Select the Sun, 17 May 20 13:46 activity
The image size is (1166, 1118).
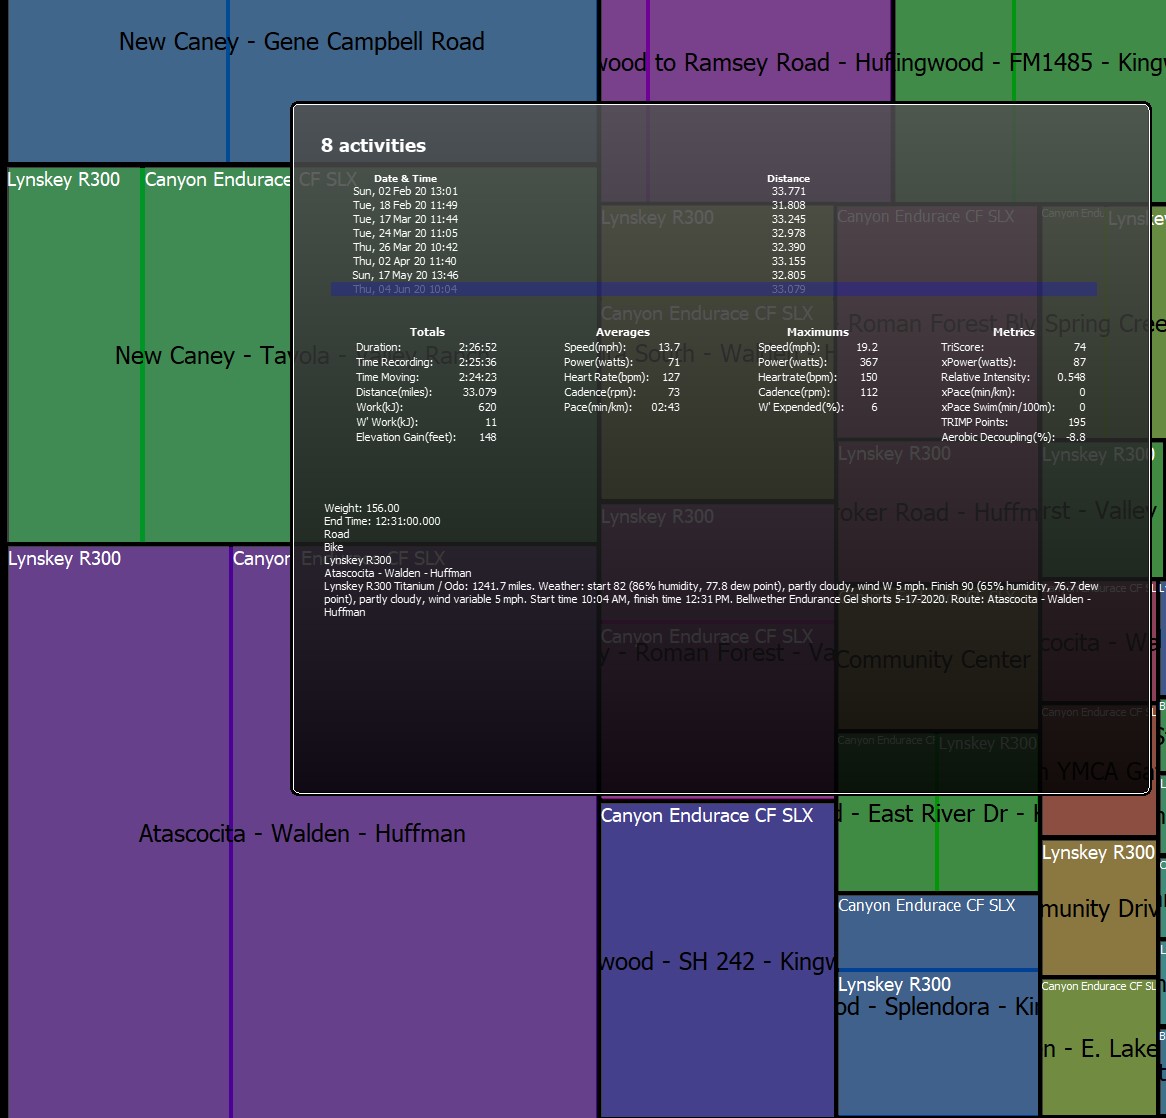[713, 275]
